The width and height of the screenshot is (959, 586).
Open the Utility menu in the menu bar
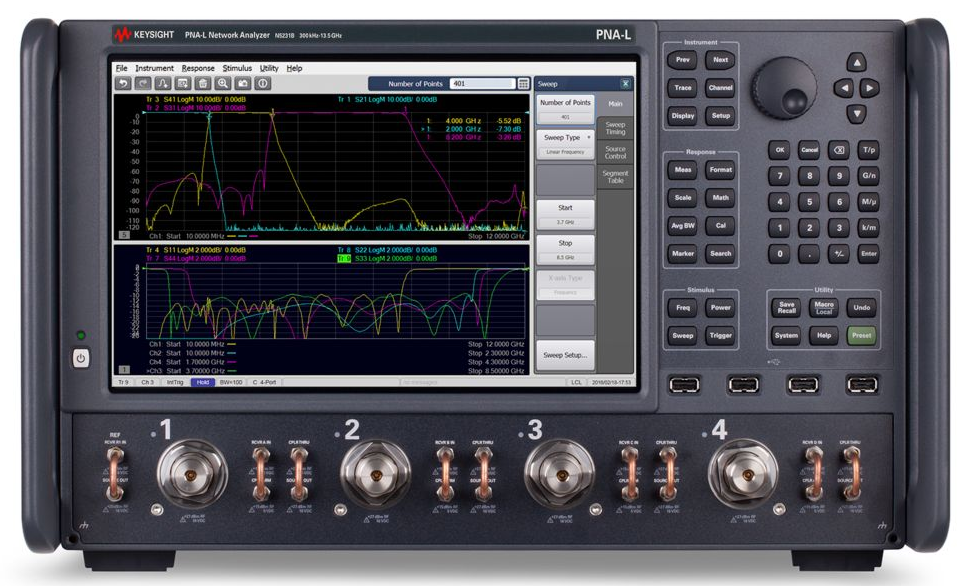pos(269,68)
